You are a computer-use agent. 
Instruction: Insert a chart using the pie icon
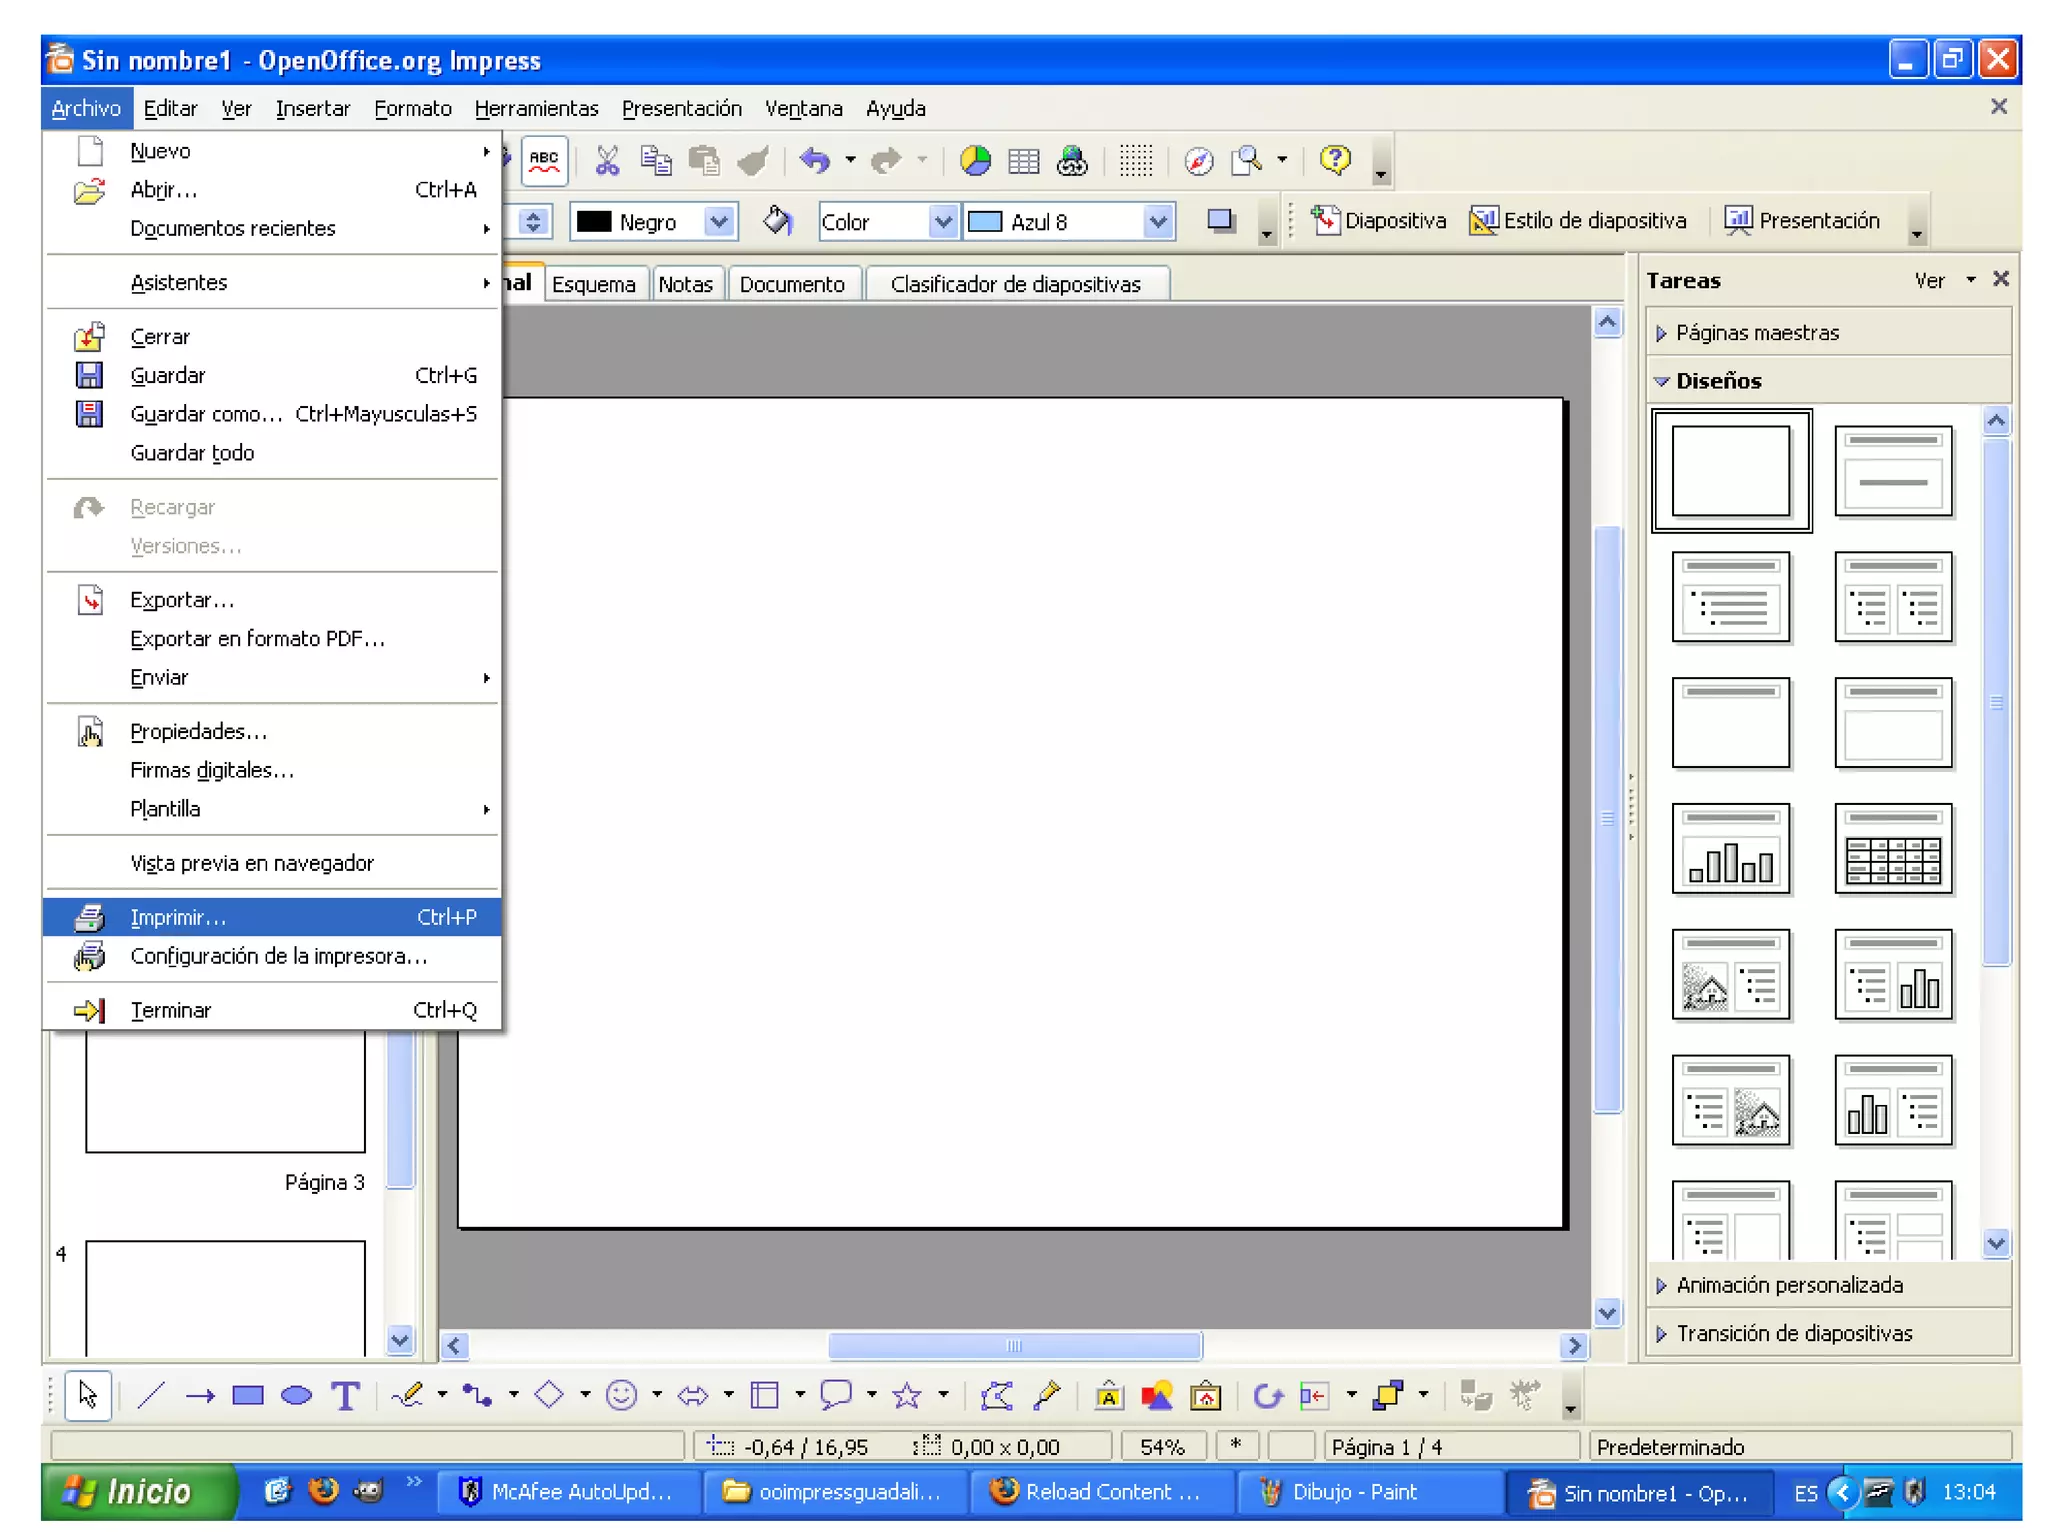coord(975,161)
